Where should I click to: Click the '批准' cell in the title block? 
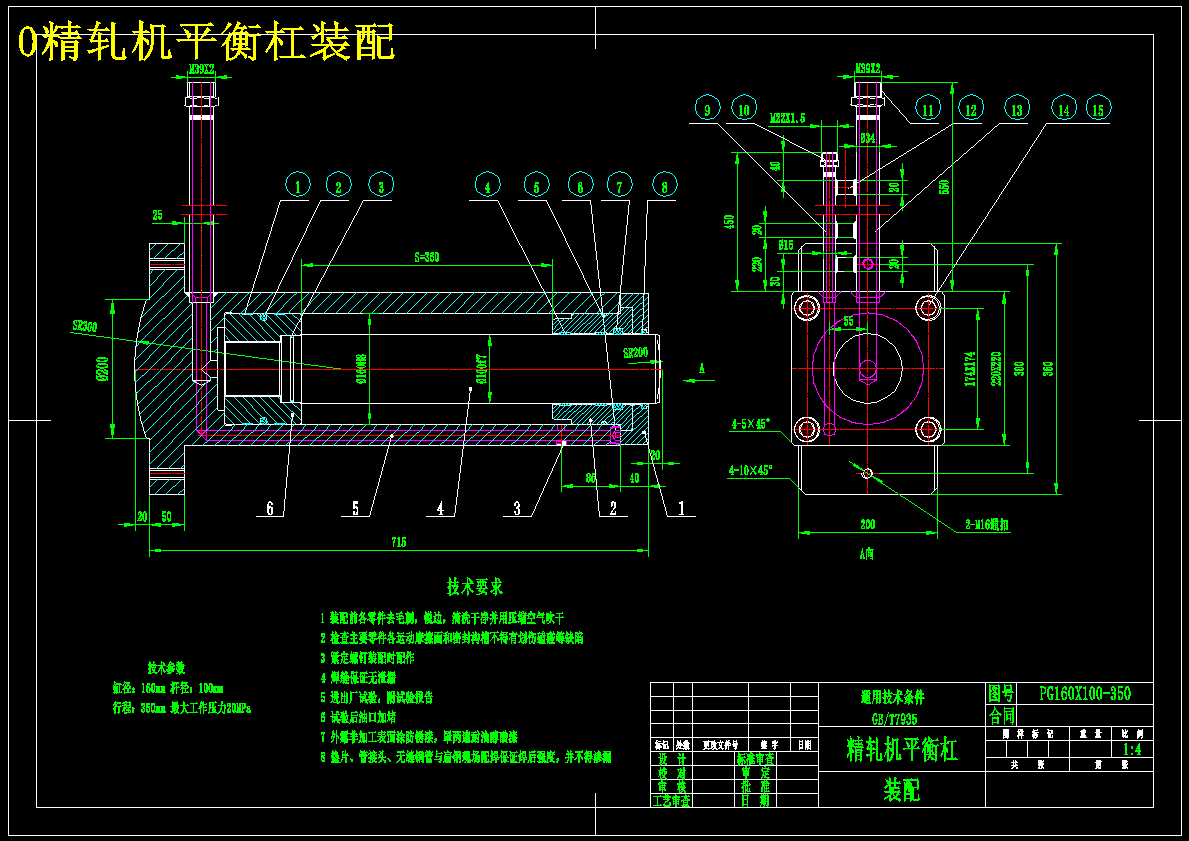[x=755, y=786]
